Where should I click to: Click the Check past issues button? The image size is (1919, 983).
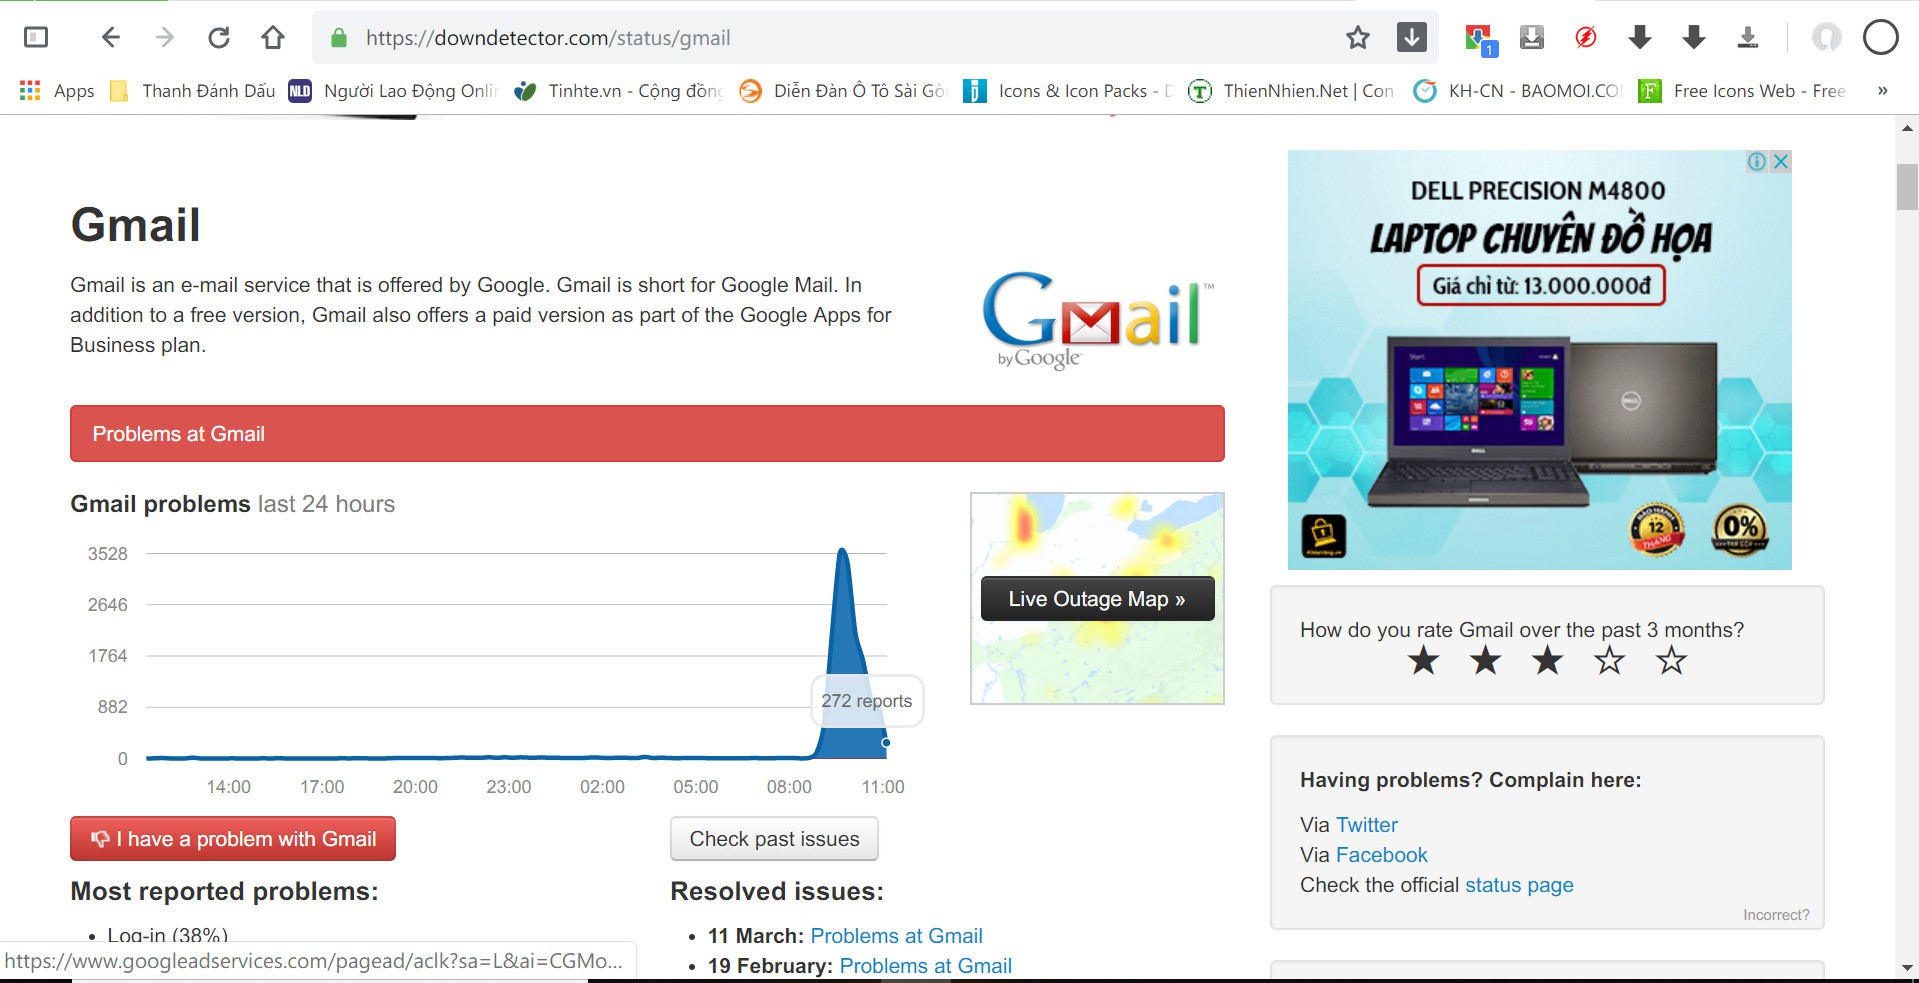[x=774, y=839]
